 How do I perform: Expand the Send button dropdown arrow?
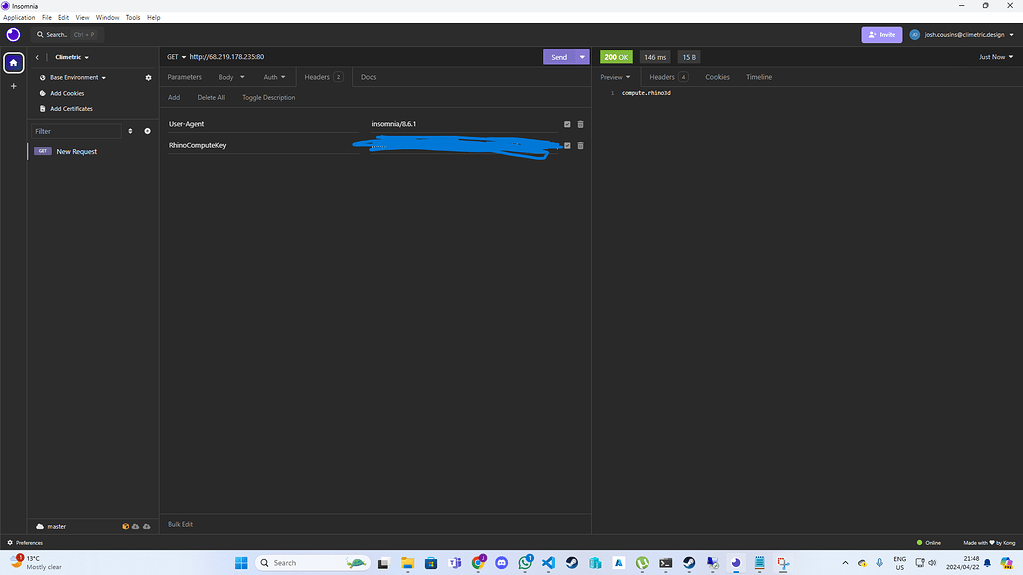point(582,57)
